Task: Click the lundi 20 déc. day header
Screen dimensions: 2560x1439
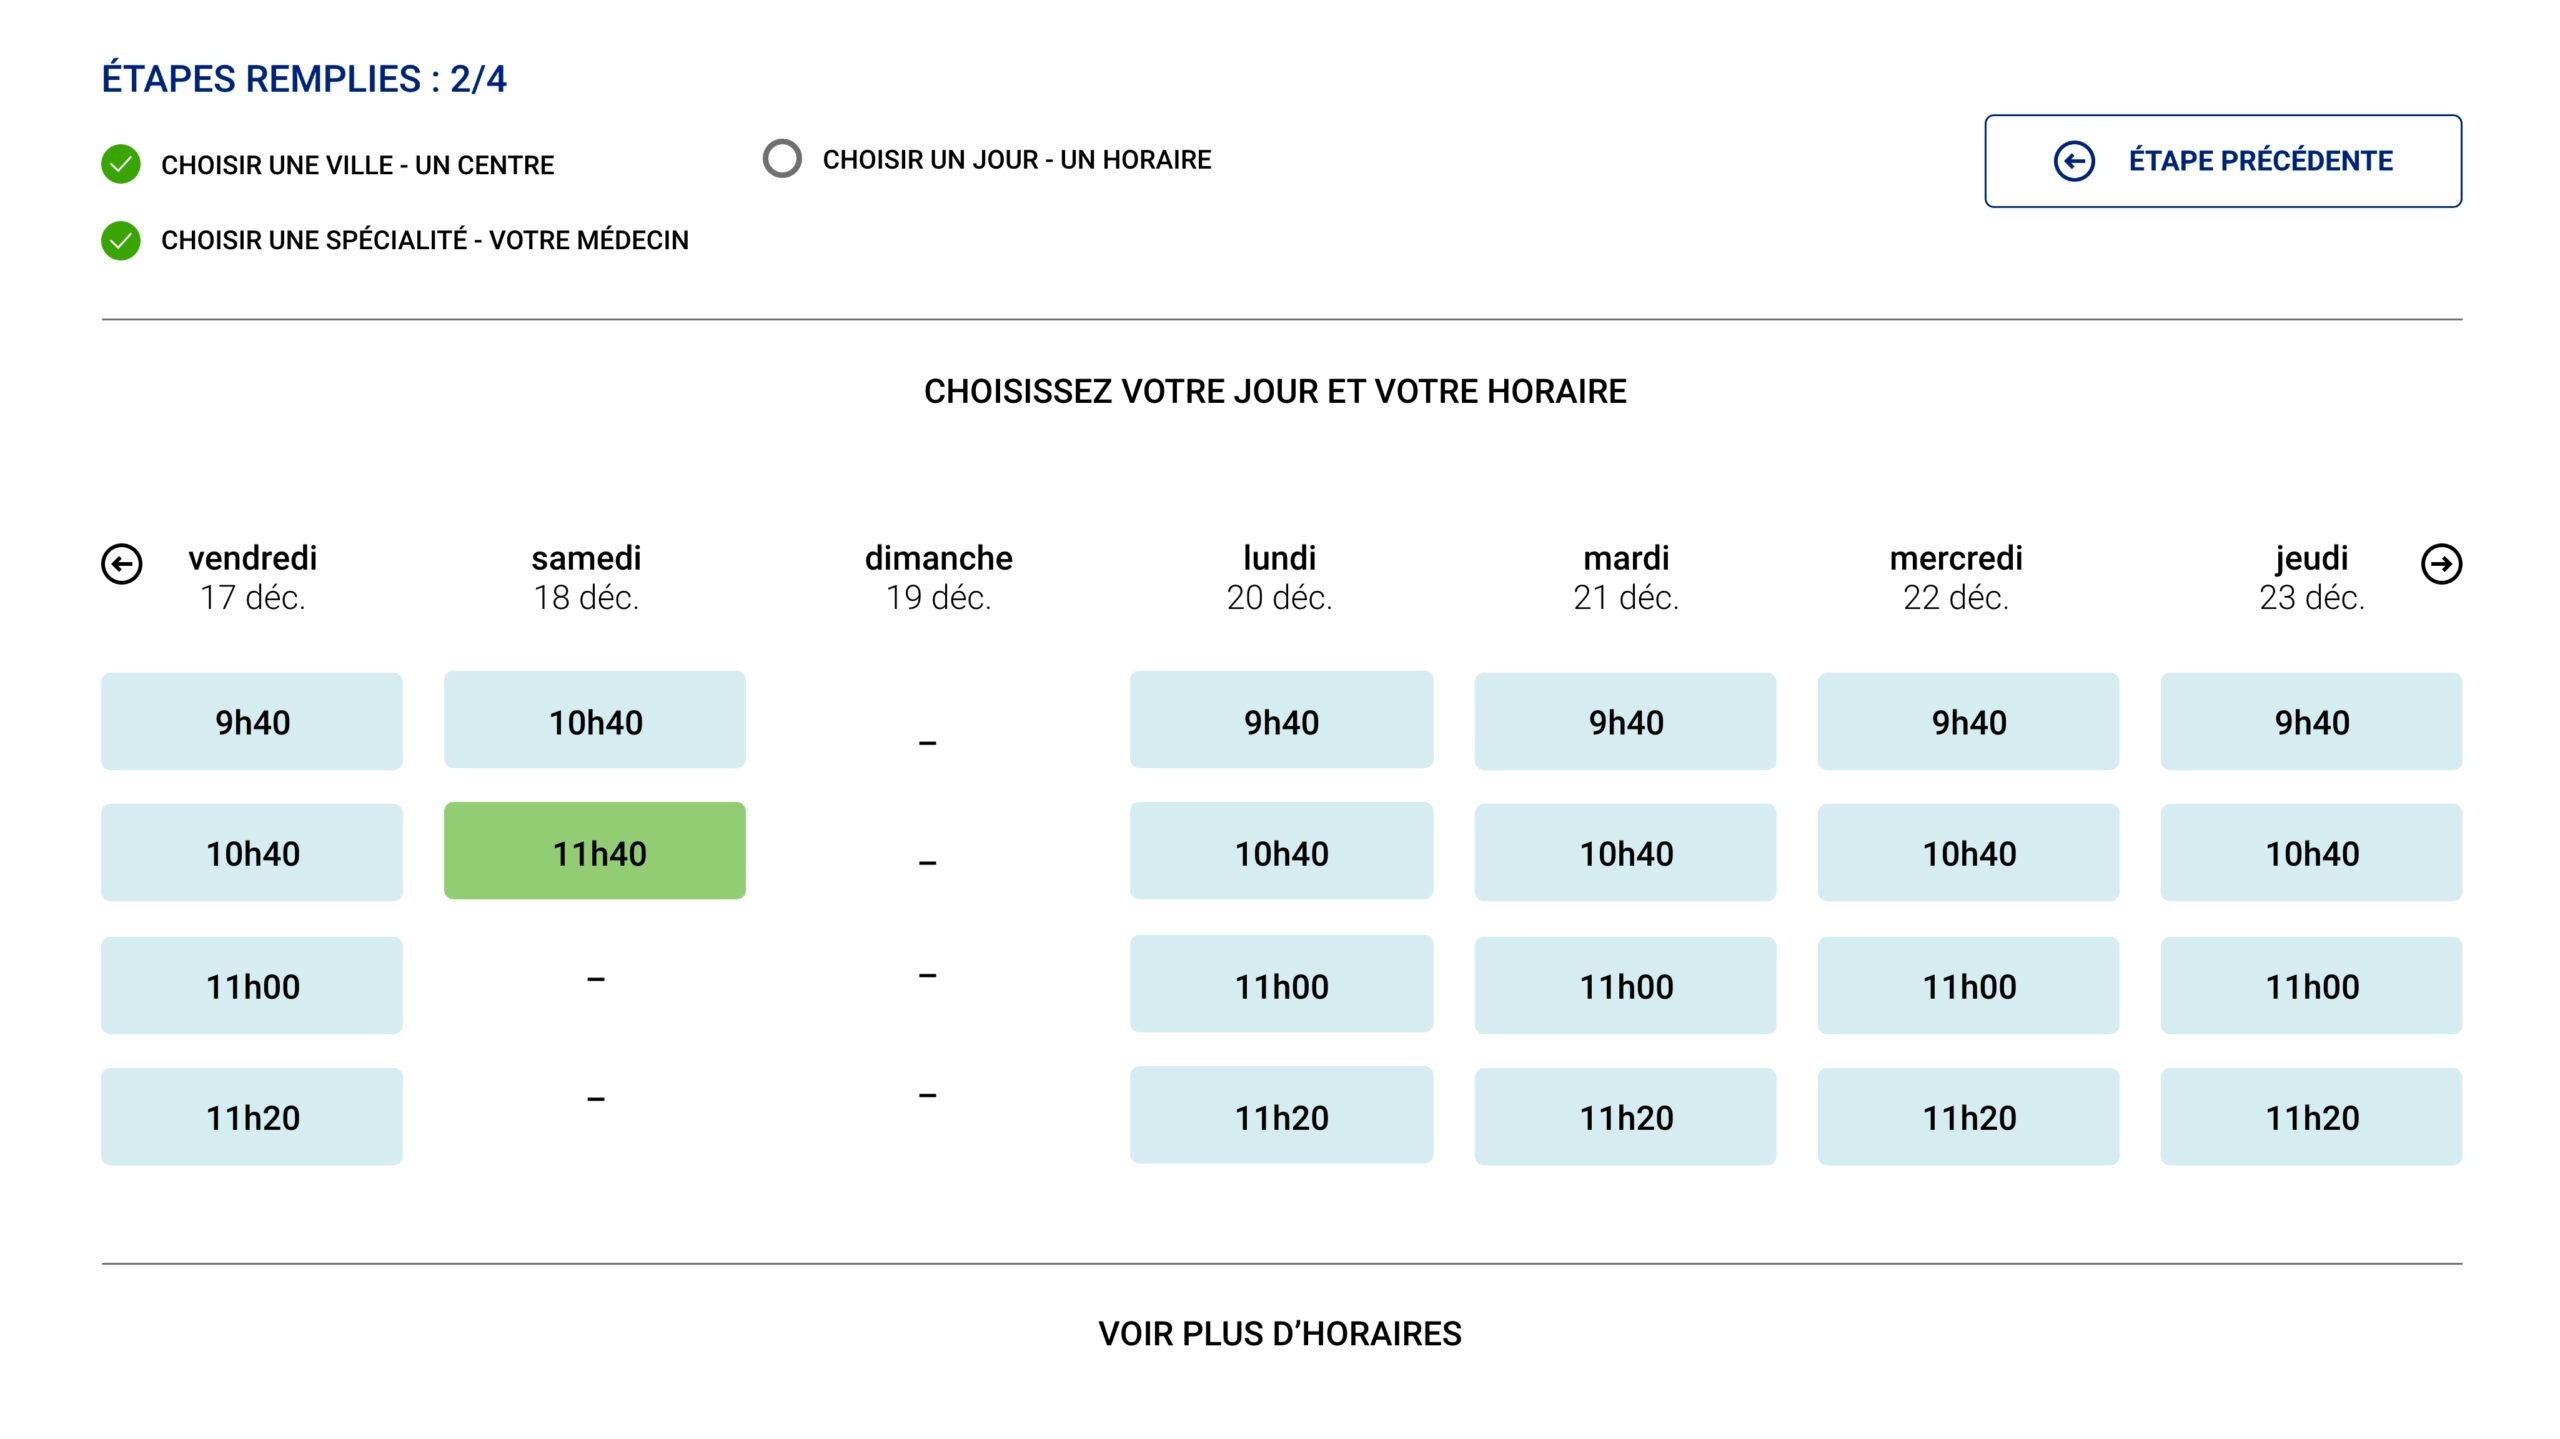Action: tap(1279, 577)
